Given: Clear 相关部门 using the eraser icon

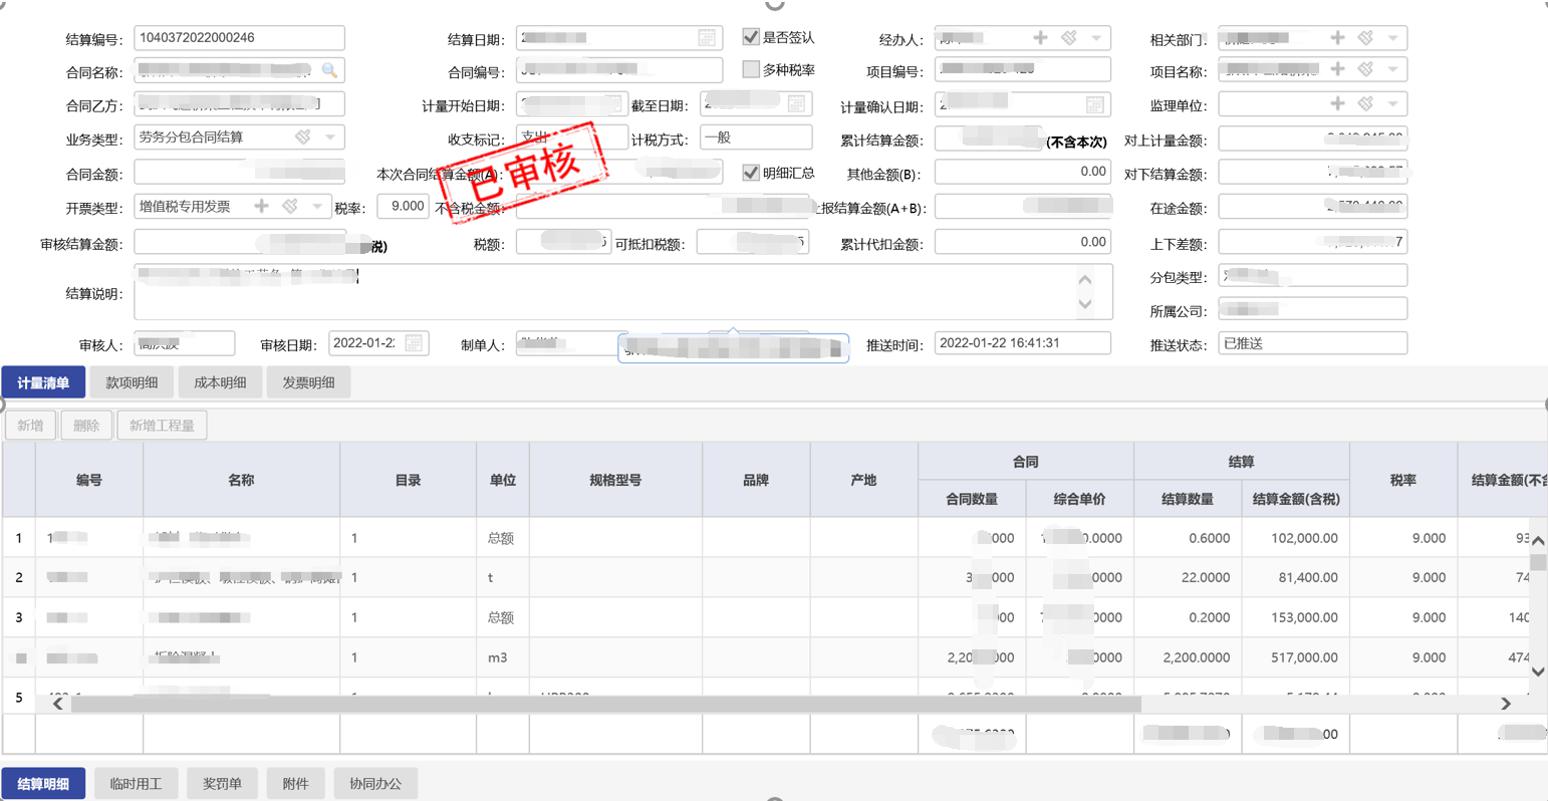Looking at the screenshot, I should (1365, 38).
